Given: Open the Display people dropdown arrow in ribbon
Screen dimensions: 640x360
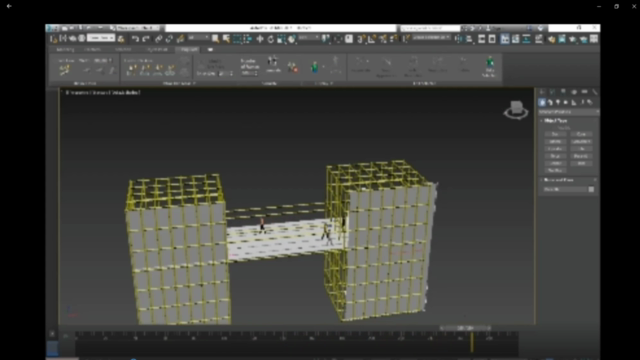Looking at the screenshot, I should [323, 67].
